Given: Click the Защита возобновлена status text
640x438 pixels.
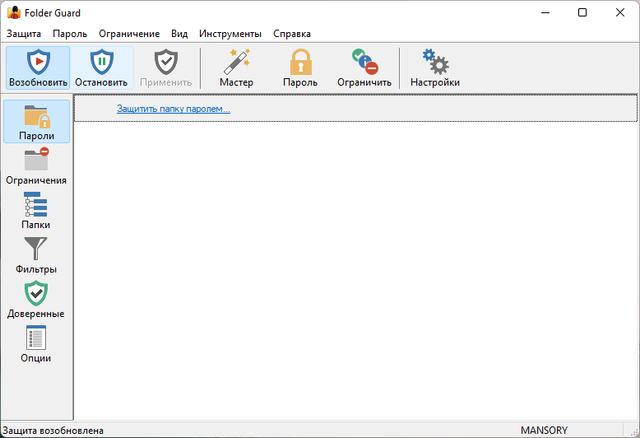Looking at the screenshot, I should (53, 431).
